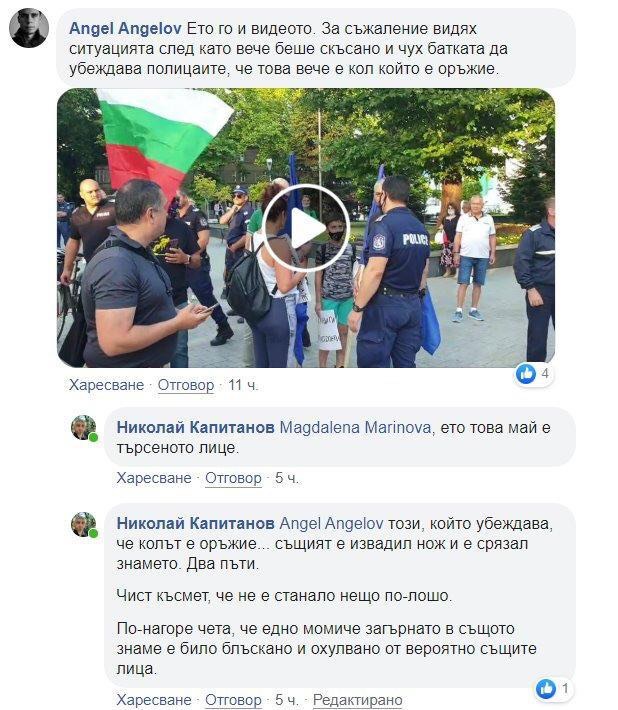Open the tagged Magdalena Marinova profile link

355,427
